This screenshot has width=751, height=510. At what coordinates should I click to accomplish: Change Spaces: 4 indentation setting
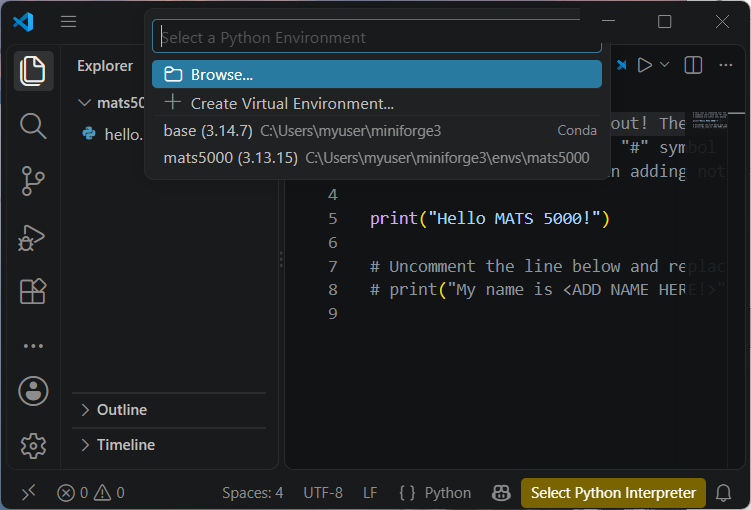252,492
